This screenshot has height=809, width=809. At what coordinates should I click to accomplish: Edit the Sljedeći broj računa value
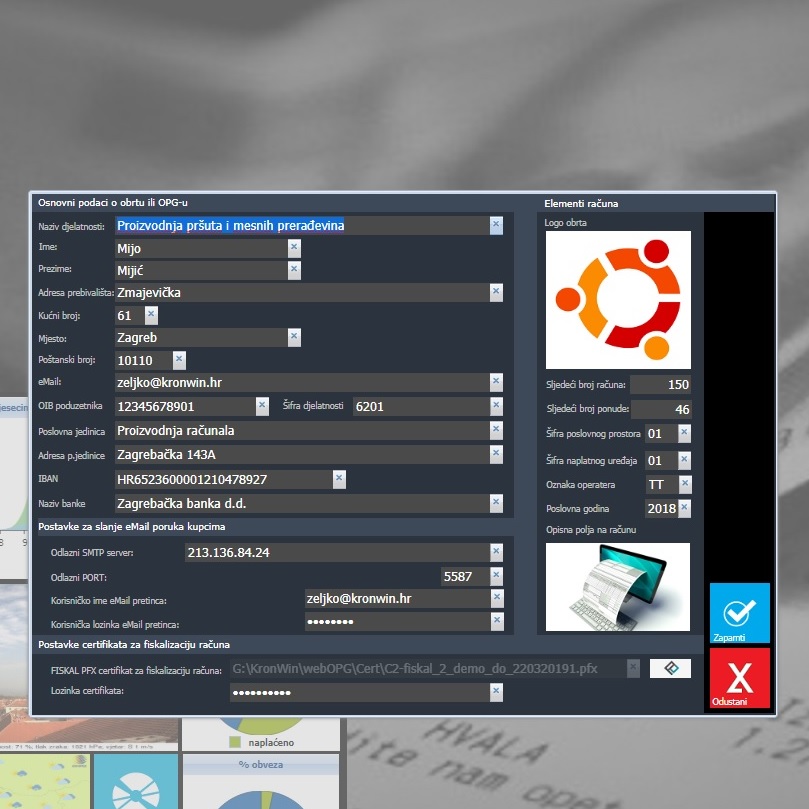pos(660,384)
